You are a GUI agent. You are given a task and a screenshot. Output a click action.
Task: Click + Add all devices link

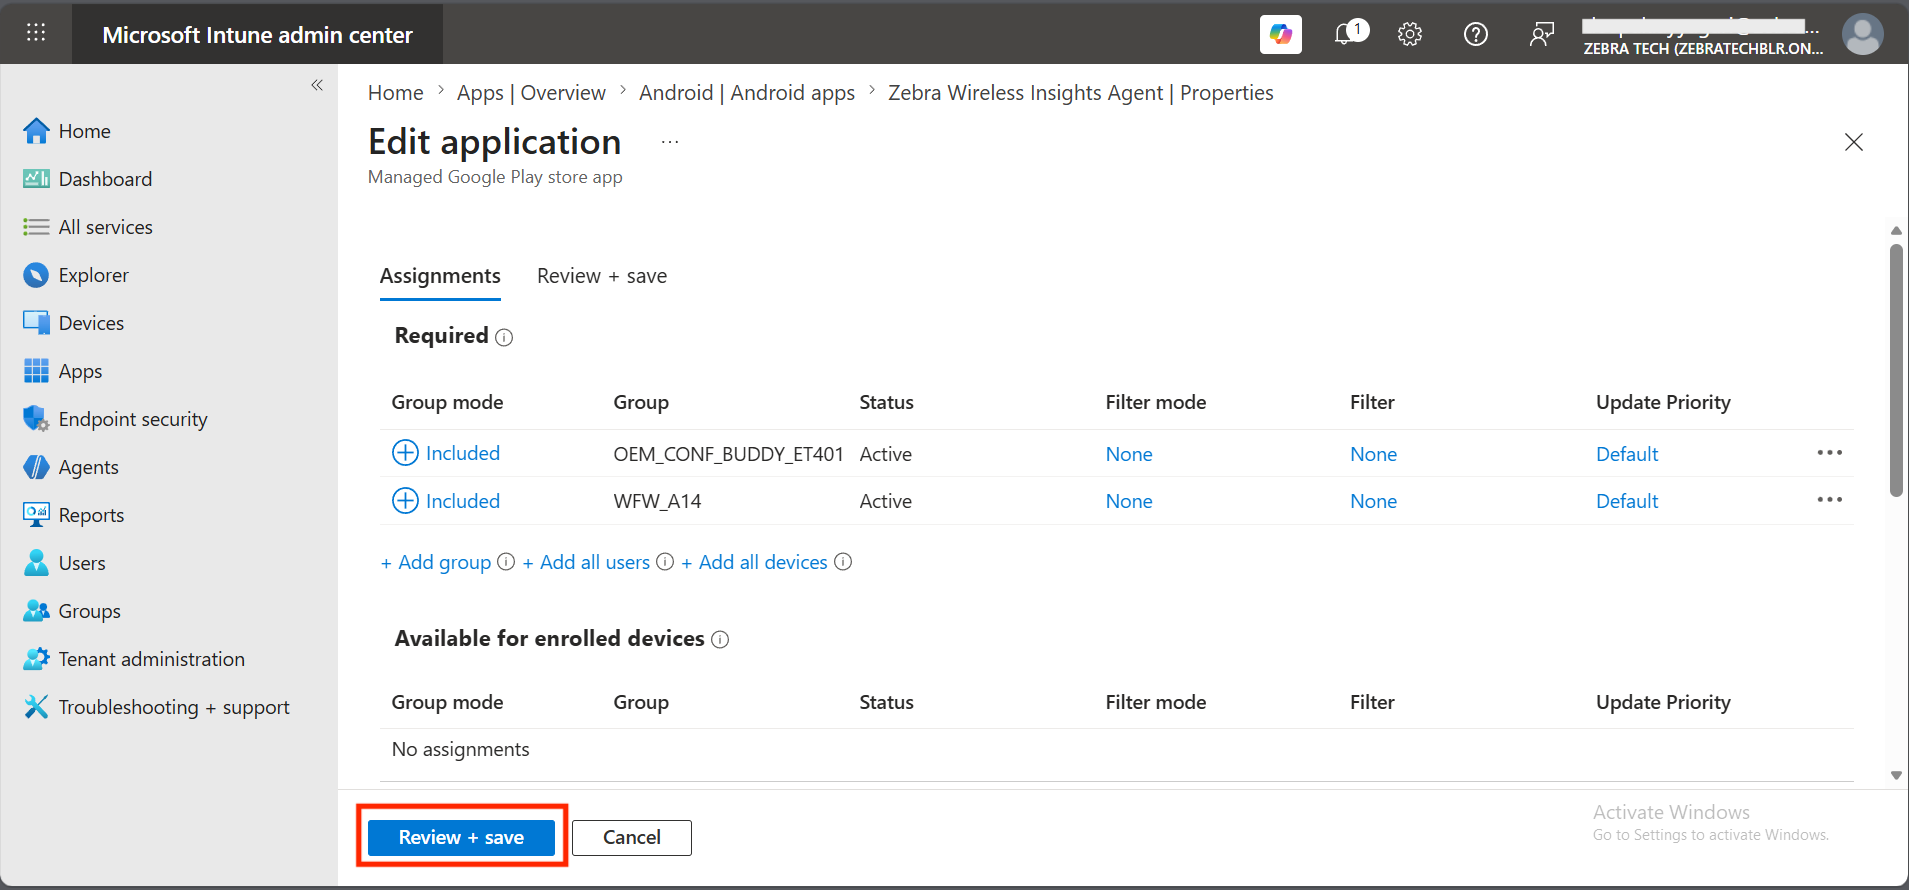754,562
